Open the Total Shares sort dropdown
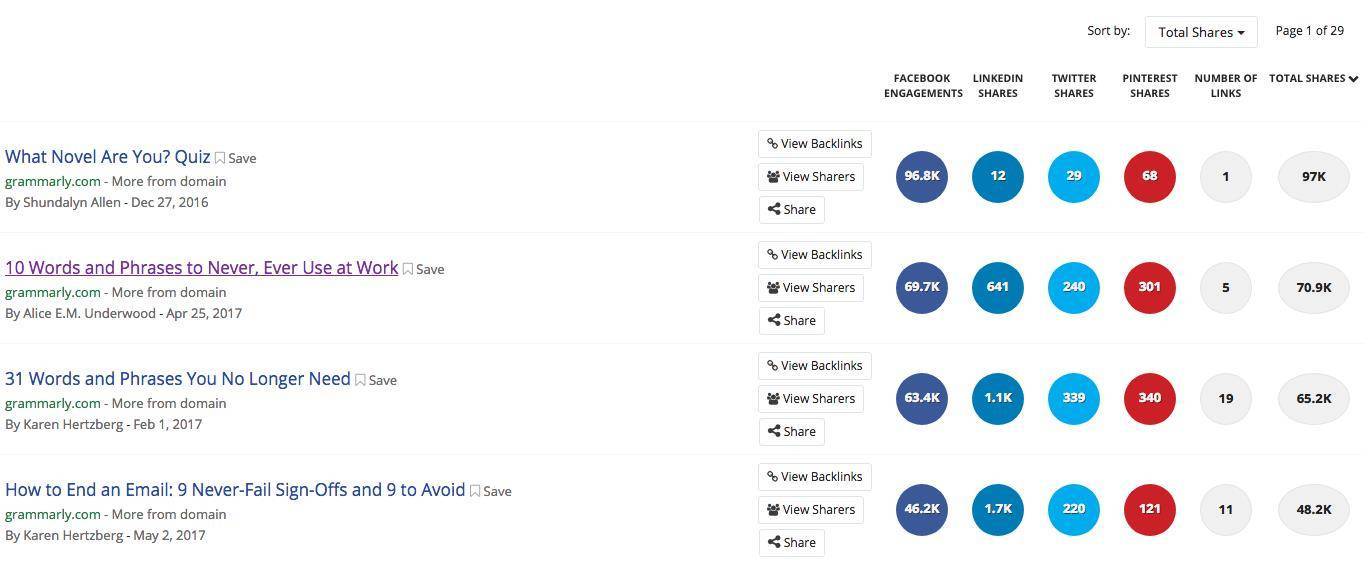 click(1201, 32)
